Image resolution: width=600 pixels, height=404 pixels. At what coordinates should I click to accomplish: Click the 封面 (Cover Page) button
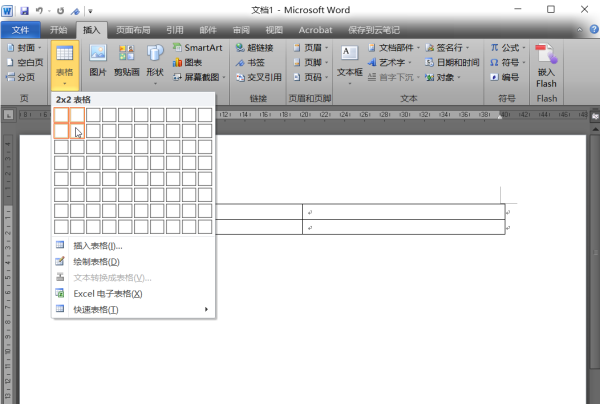click(25, 47)
